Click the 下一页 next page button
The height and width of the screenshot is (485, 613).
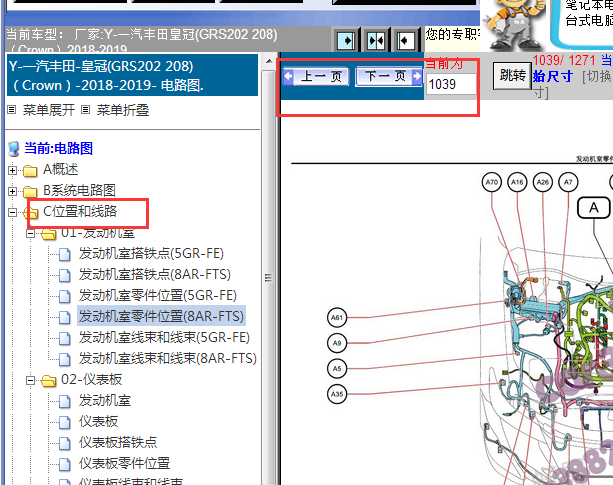pos(389,76)
